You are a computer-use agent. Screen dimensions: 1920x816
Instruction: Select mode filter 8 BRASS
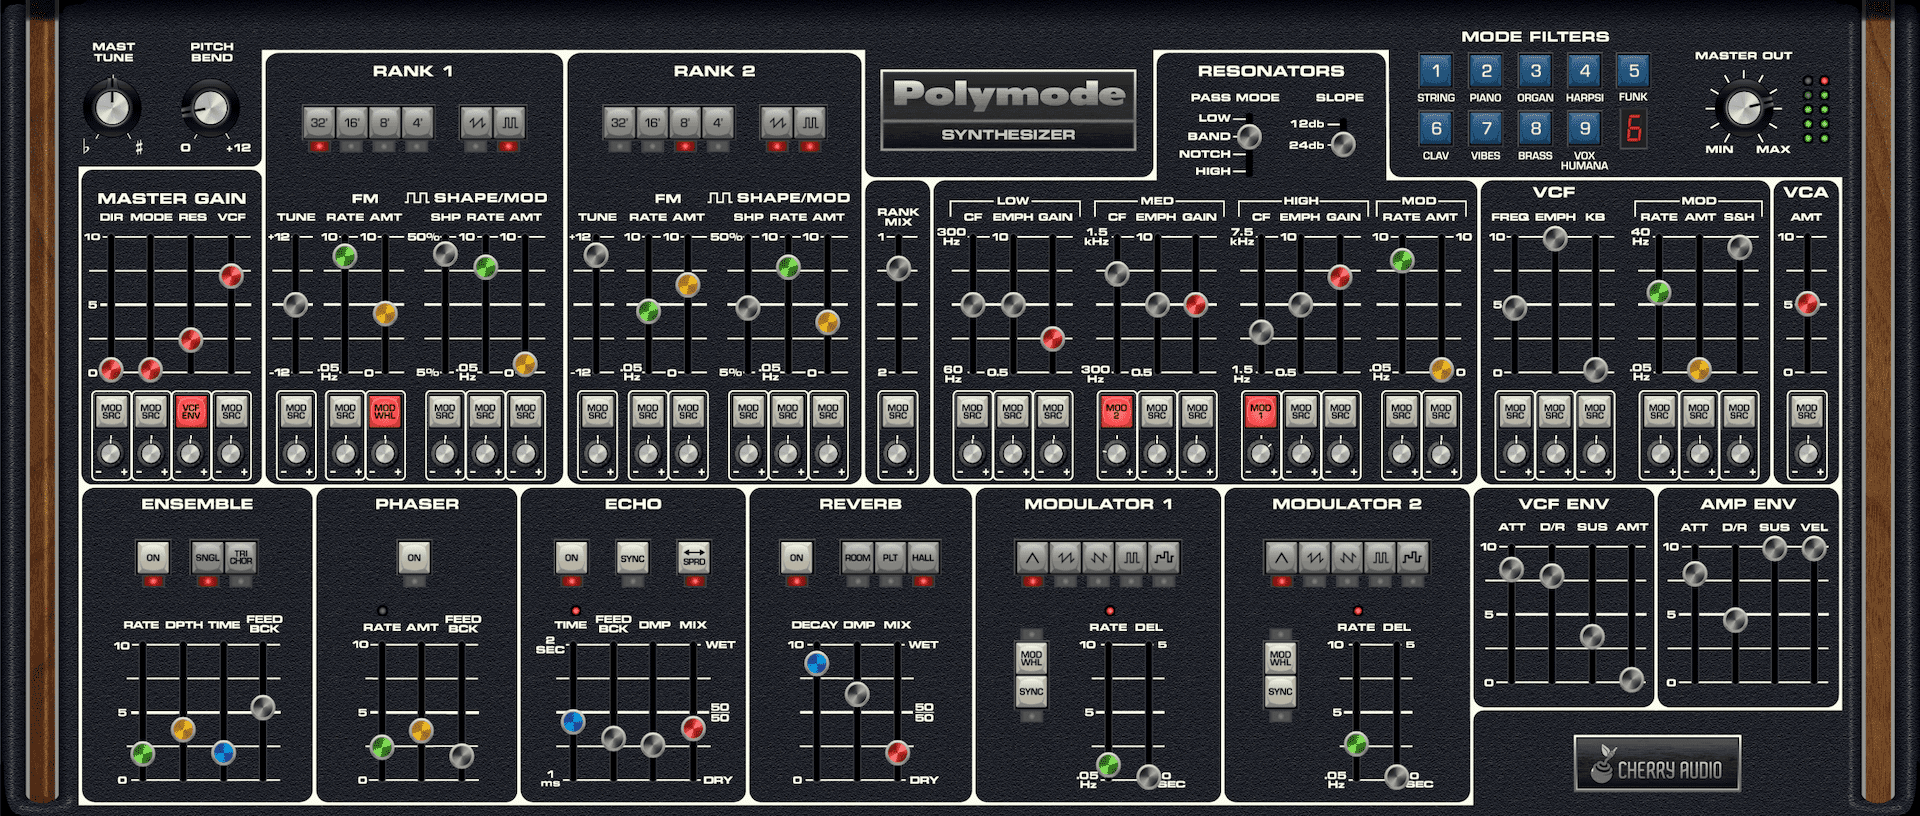[x=1535, y=129]
